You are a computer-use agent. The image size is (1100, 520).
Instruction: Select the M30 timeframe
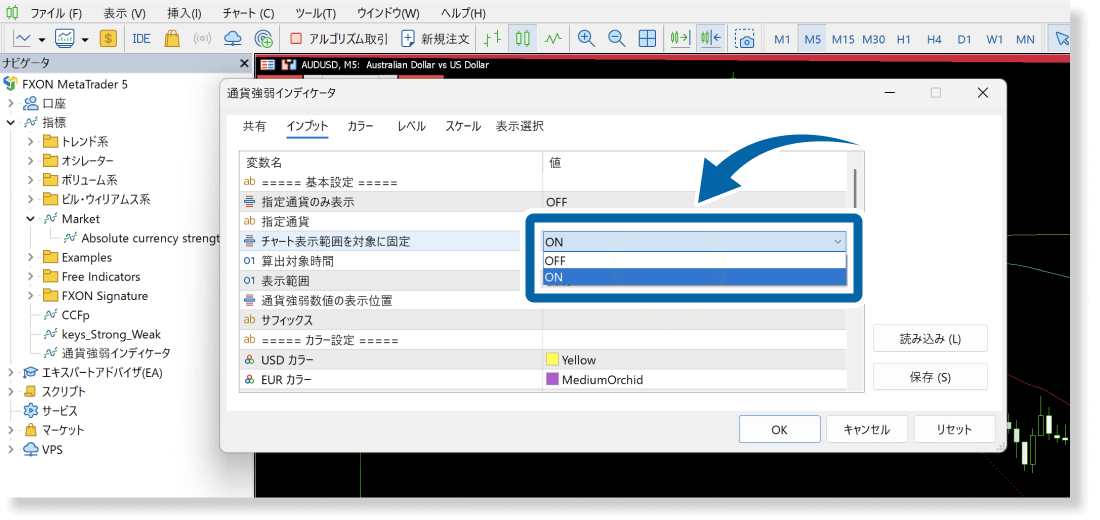pyautogui.click(x=873, y=39)
